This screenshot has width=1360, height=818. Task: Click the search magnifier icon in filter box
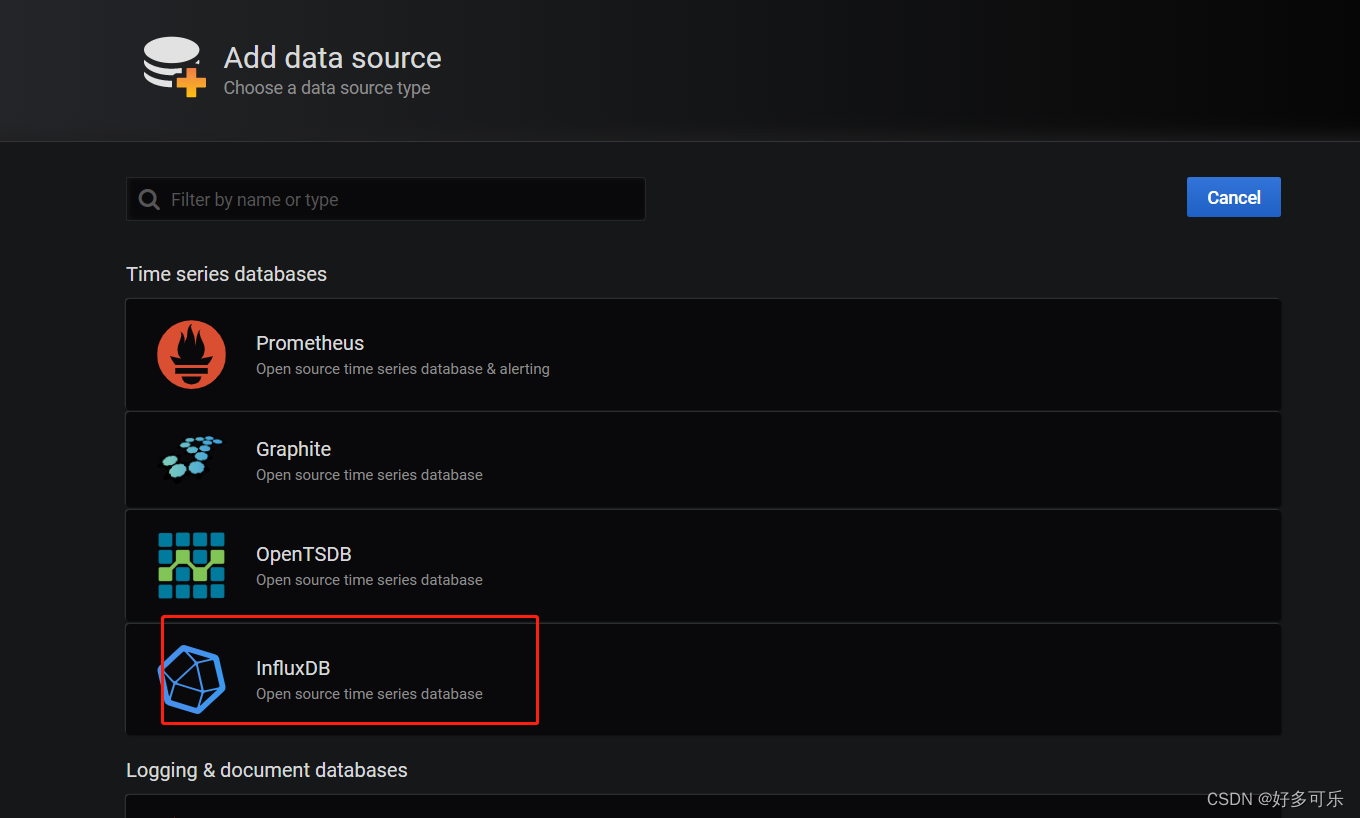click(149, 199)
